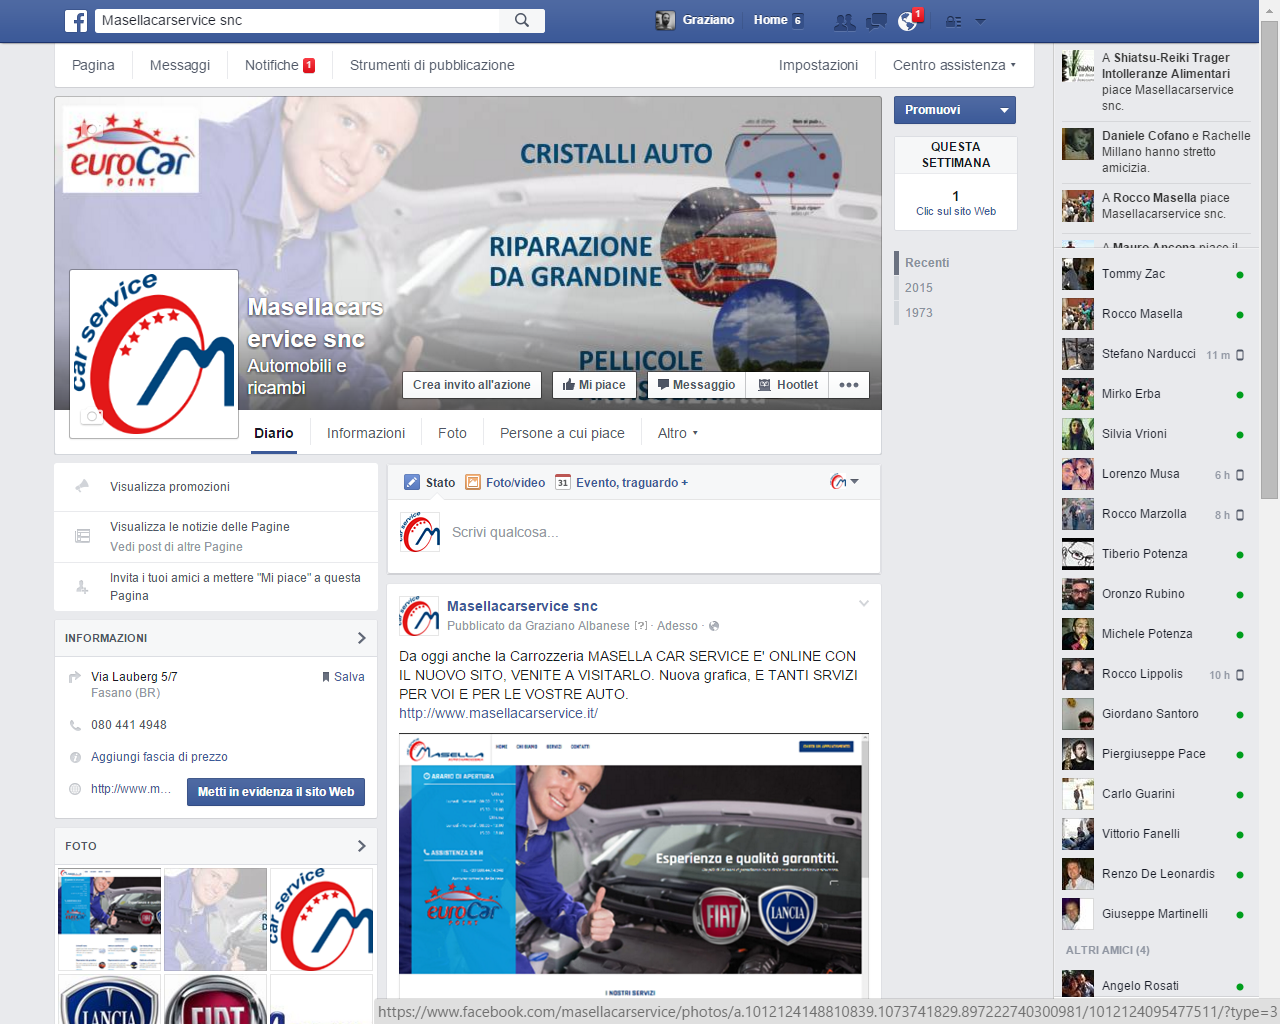The height and width of the screenshot is (1024, 1280).
Task: Expand the FOTO section arrow
Action: tap(362, 846)
